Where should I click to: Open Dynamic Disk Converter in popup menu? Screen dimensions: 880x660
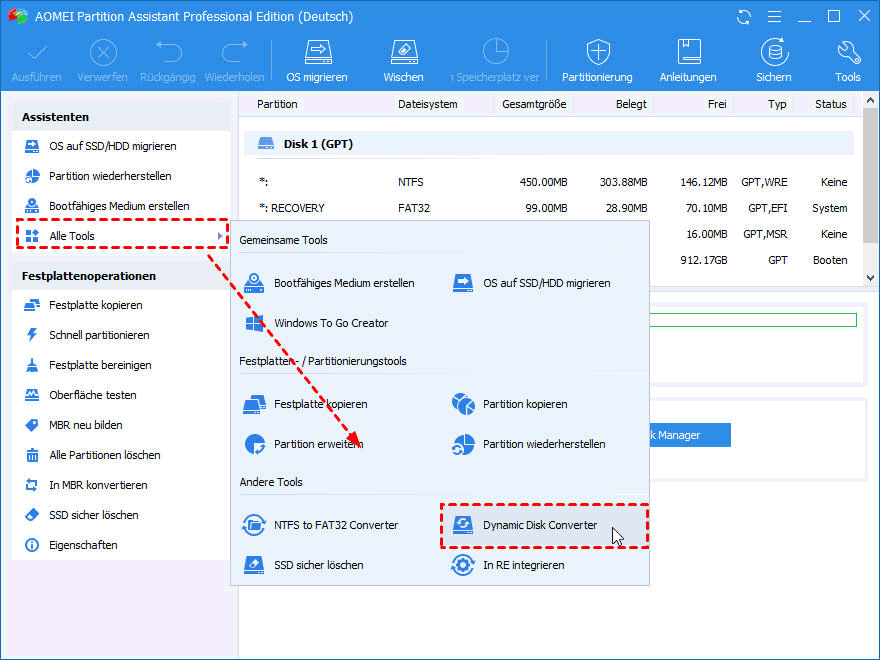pyautogui.click(x=544, y=525)
